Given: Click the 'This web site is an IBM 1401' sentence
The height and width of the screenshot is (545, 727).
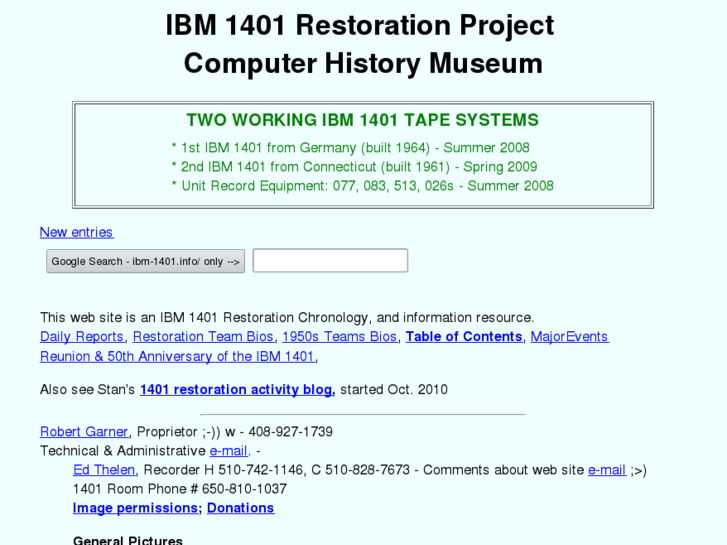Looking at the screenshot, I should pos(287,318).
